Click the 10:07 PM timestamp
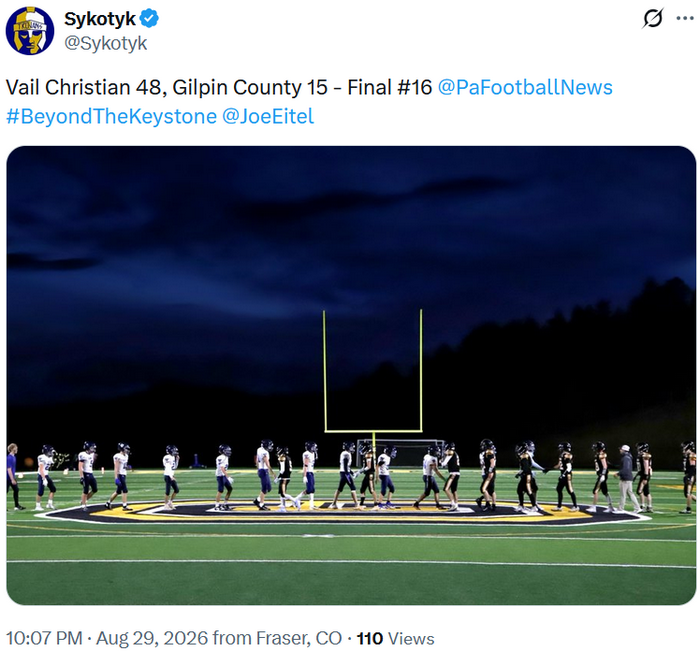This screenshot has height=652, width=700. tap(44, 638)
